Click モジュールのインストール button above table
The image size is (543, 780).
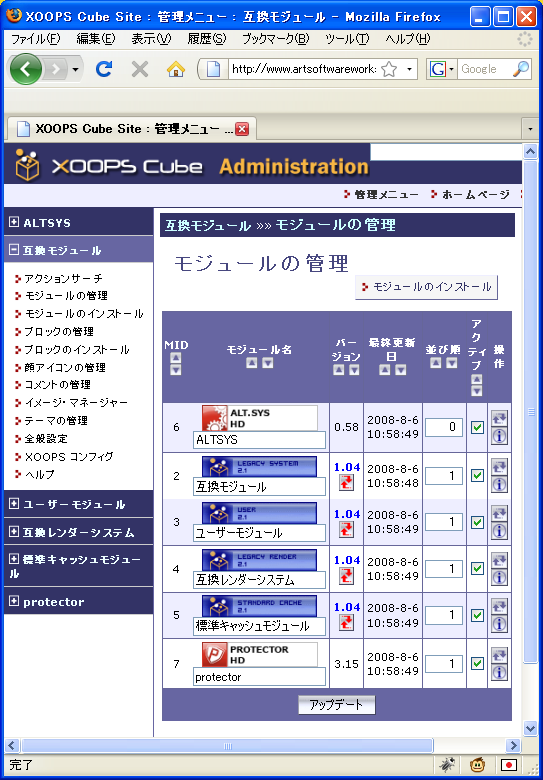point(427,287)
